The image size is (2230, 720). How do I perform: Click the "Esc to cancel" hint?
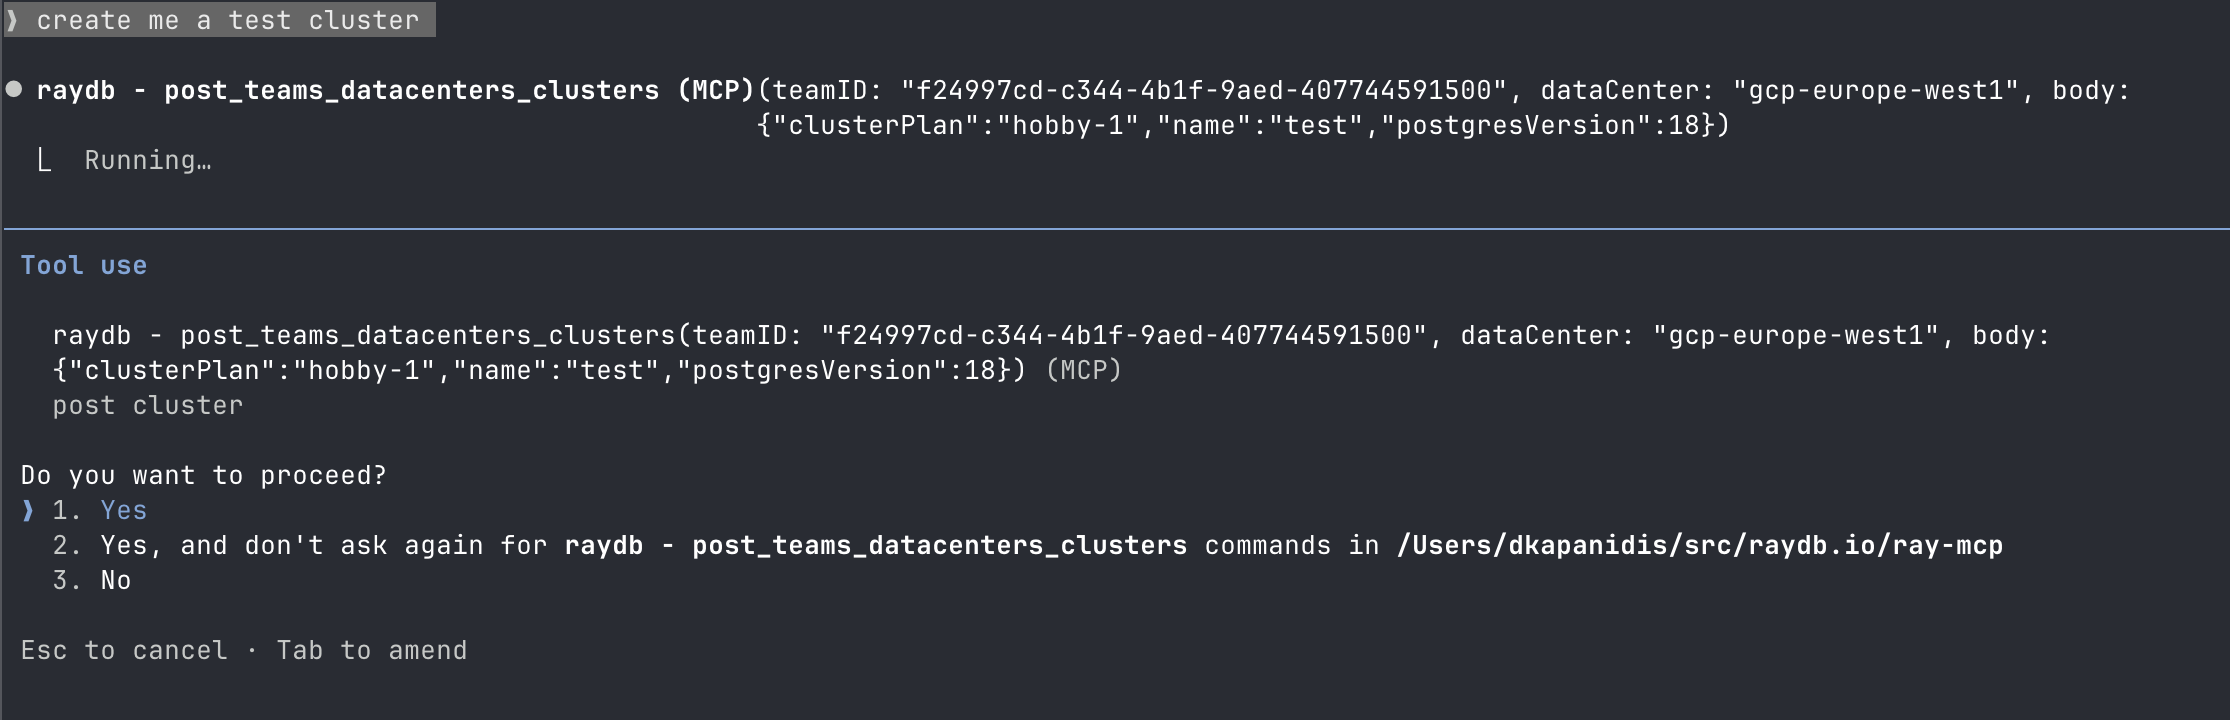124,650
